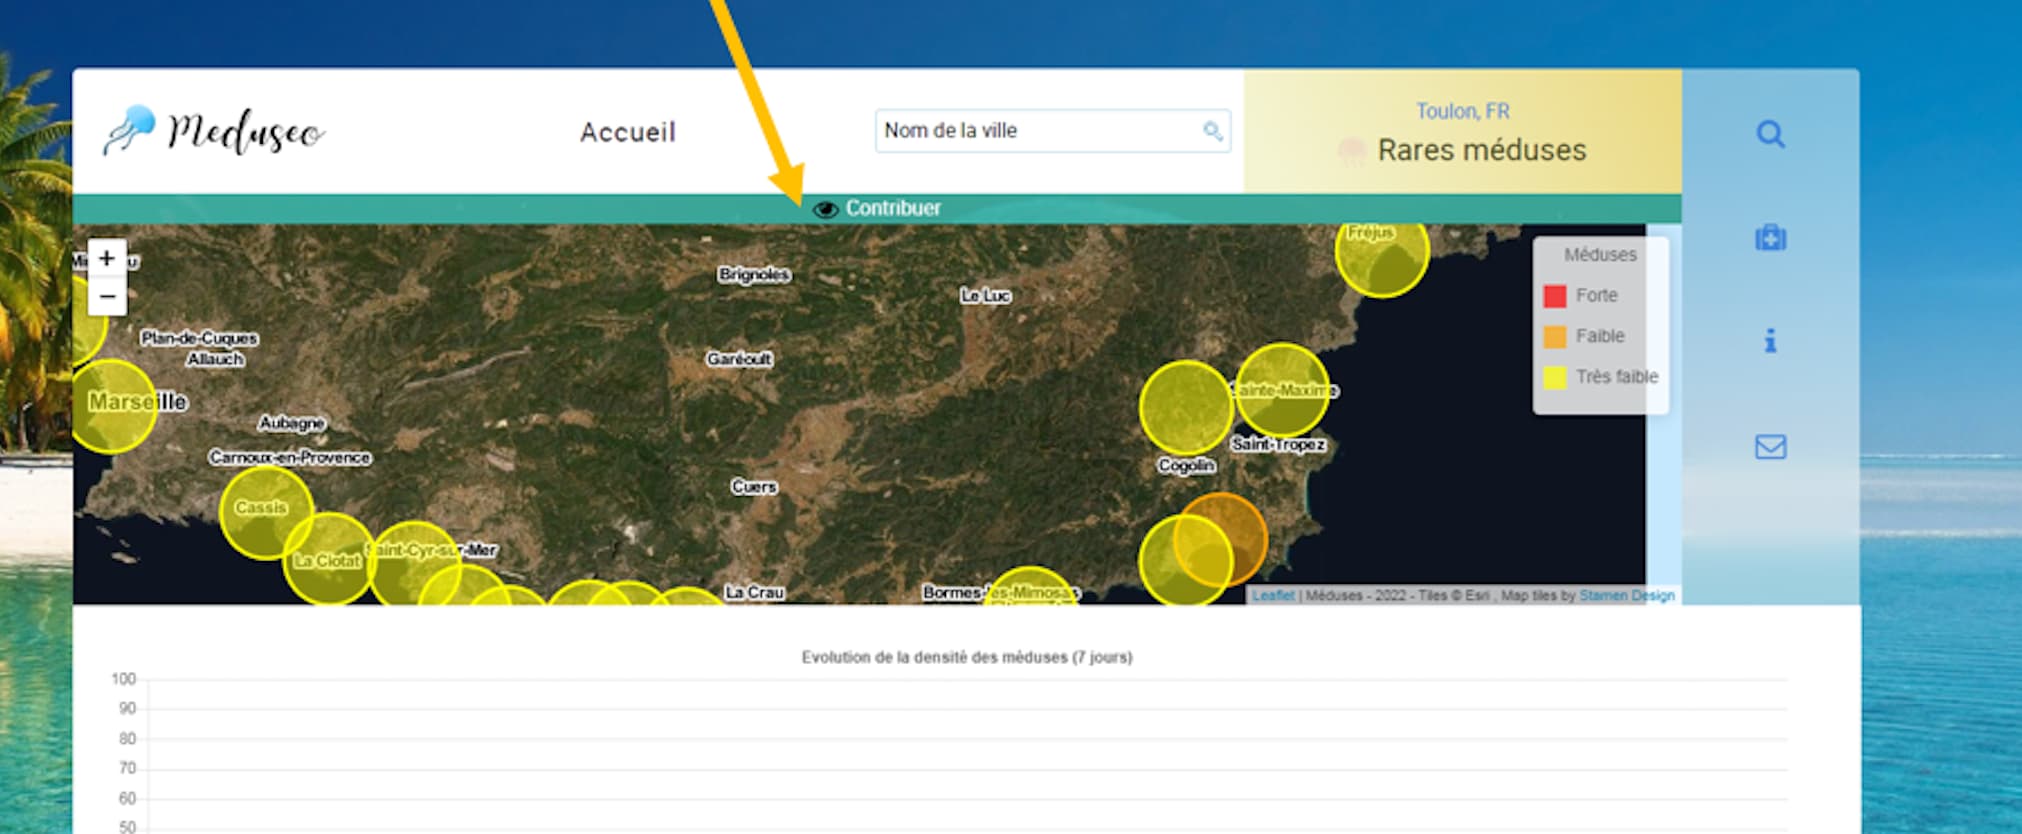Click the Saint-Tropez map label

point(1278,443)
